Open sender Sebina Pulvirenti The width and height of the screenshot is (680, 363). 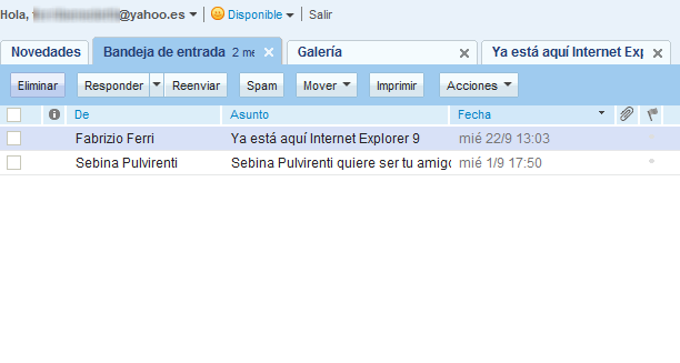pos(126,163)
